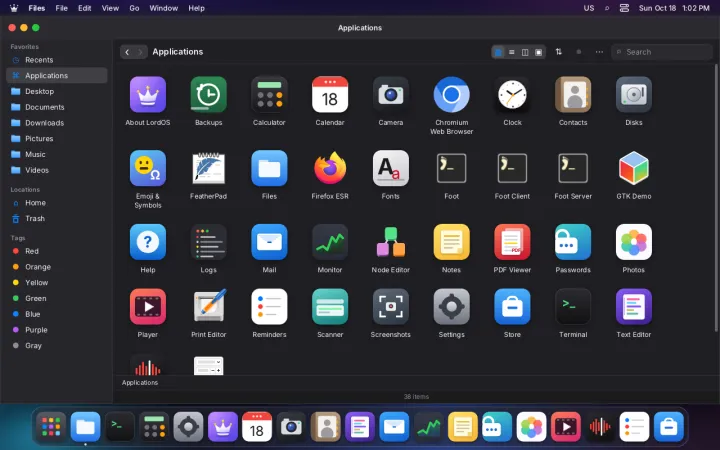Select the Purple tag
The image size is (720, 450).
(57, 329)
